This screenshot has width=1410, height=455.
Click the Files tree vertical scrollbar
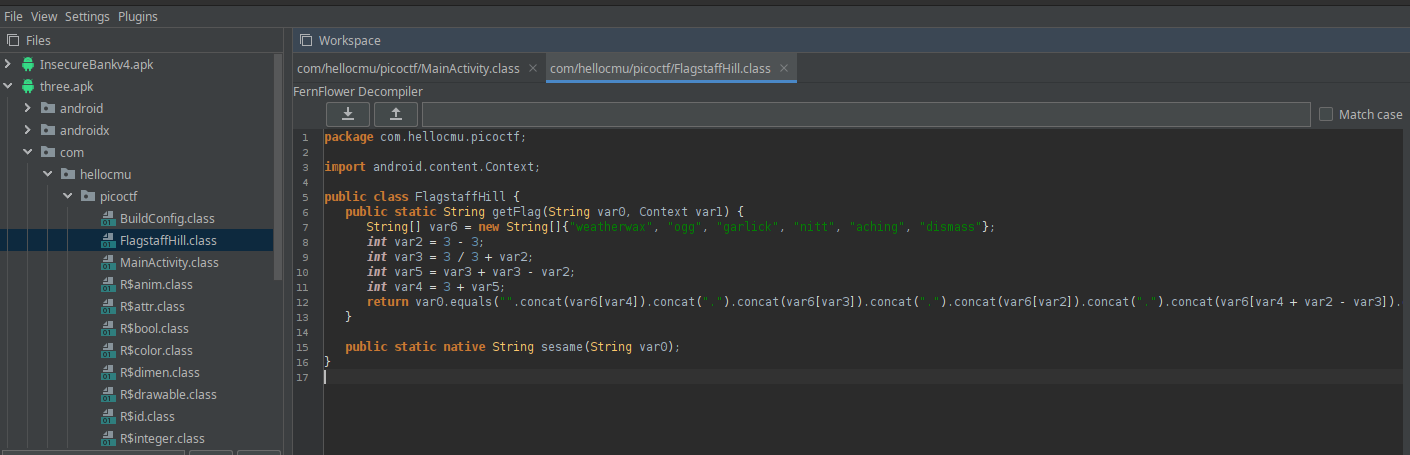[x=278, y=166]
